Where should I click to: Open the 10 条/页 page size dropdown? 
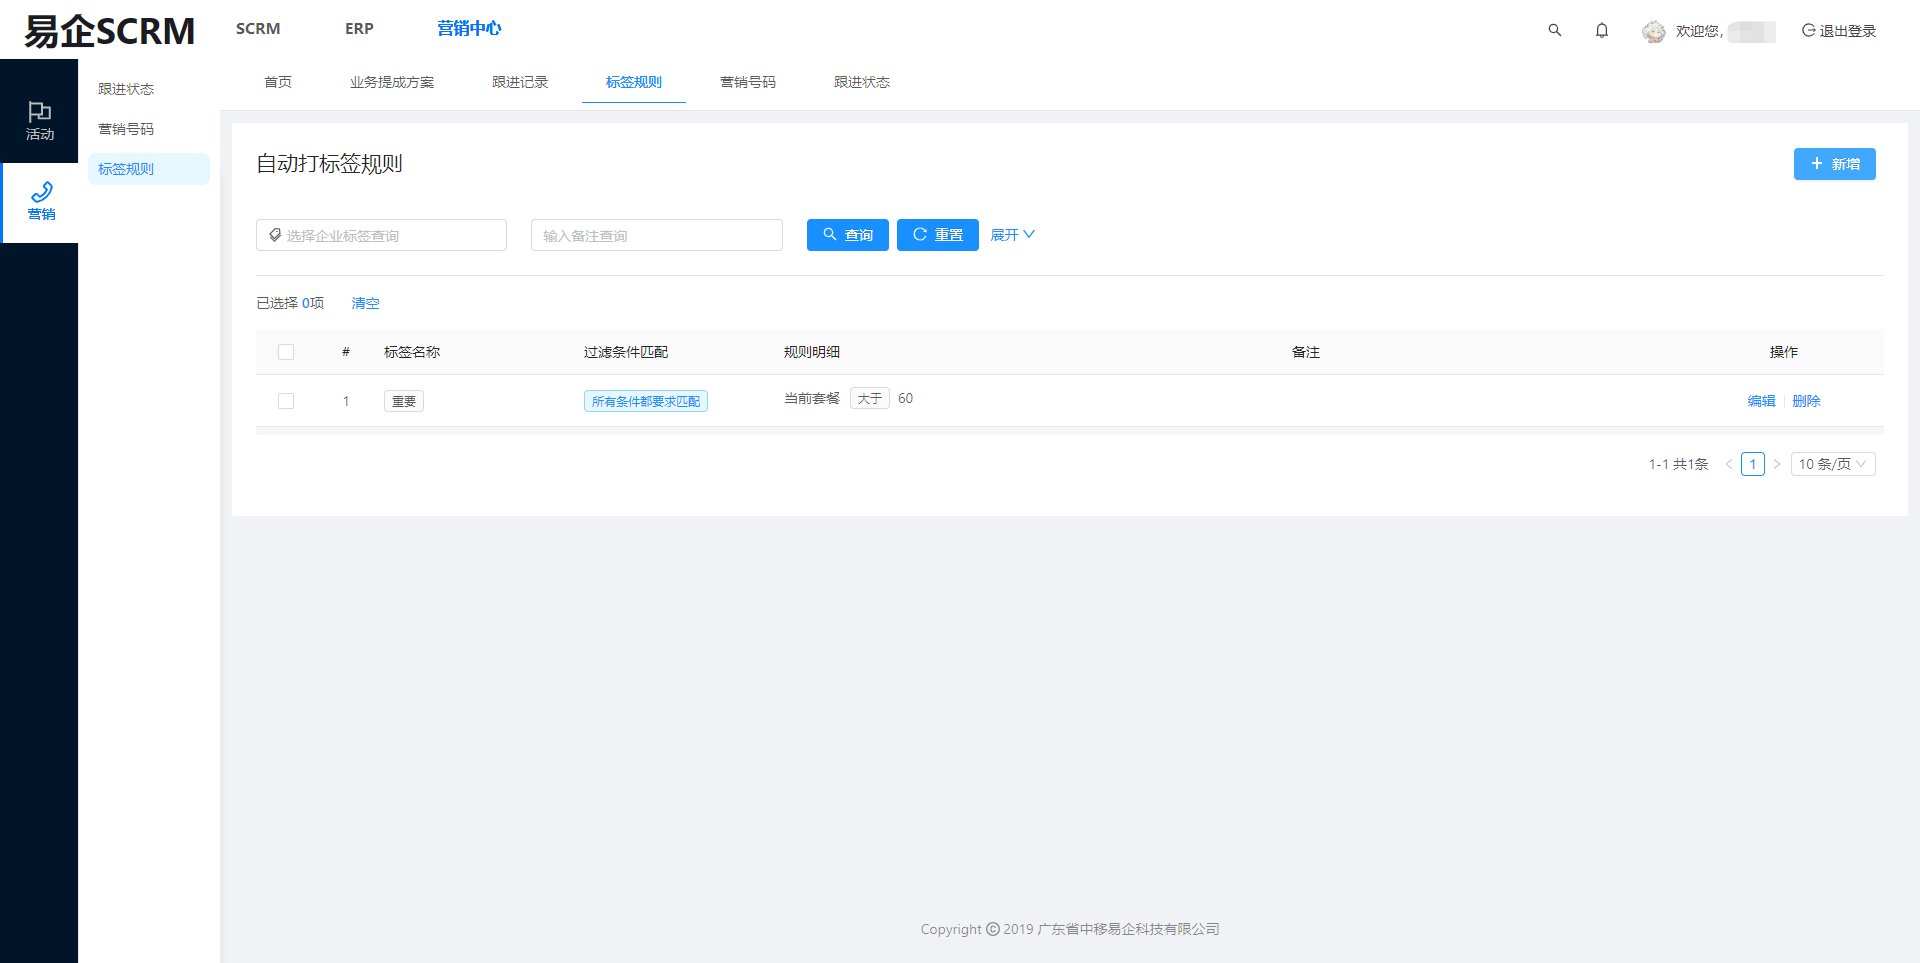[1832, 464]
